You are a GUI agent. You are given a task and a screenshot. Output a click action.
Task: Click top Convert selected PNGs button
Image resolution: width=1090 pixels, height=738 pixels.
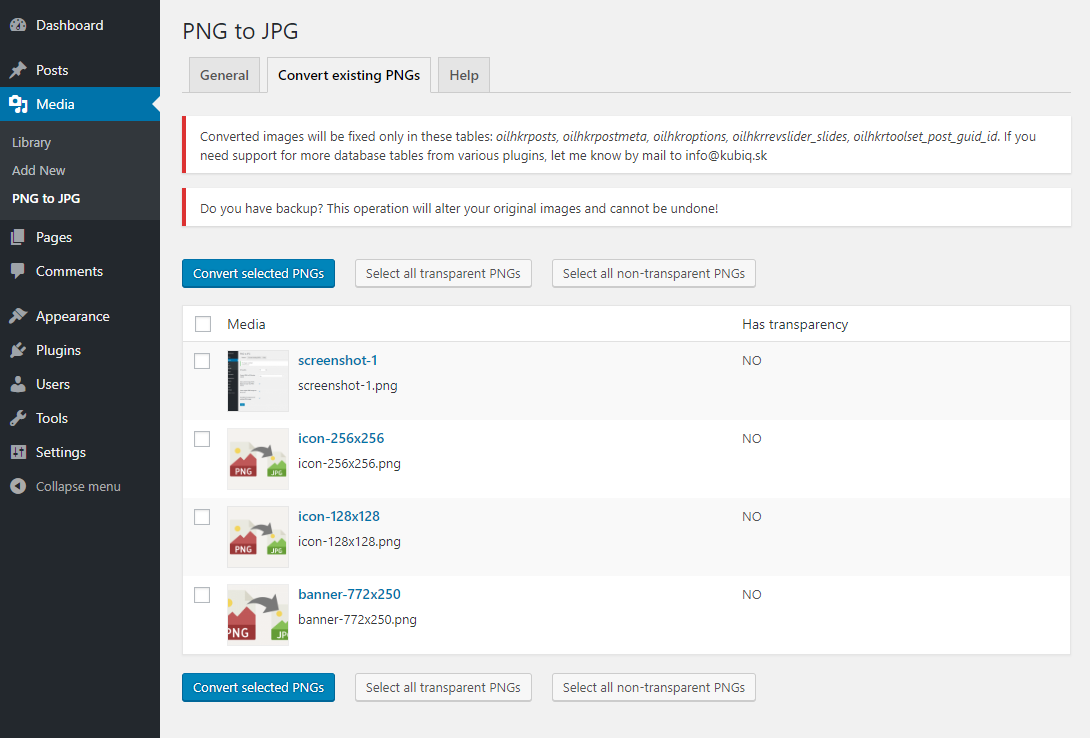[x=259, y=274]
